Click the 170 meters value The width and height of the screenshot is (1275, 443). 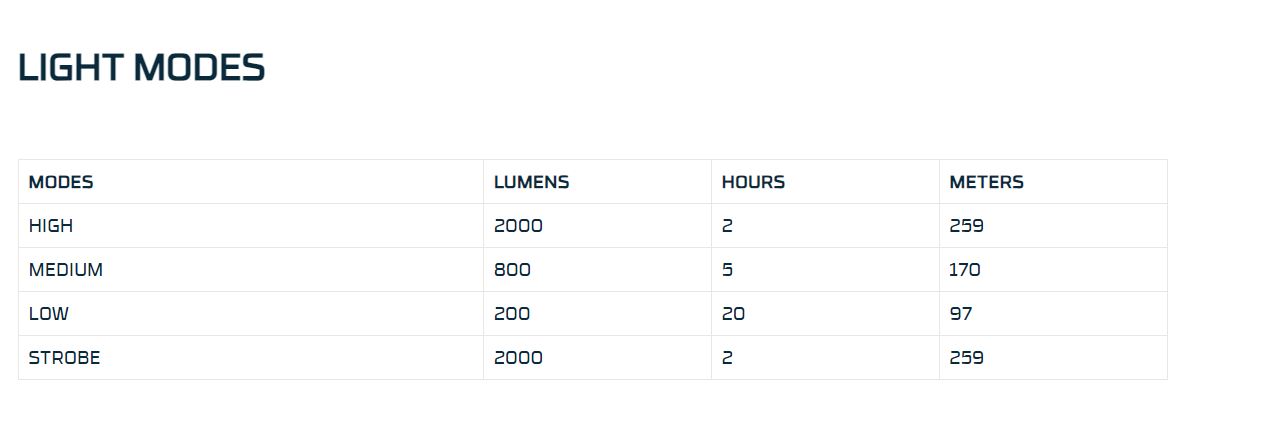point(965,270)
